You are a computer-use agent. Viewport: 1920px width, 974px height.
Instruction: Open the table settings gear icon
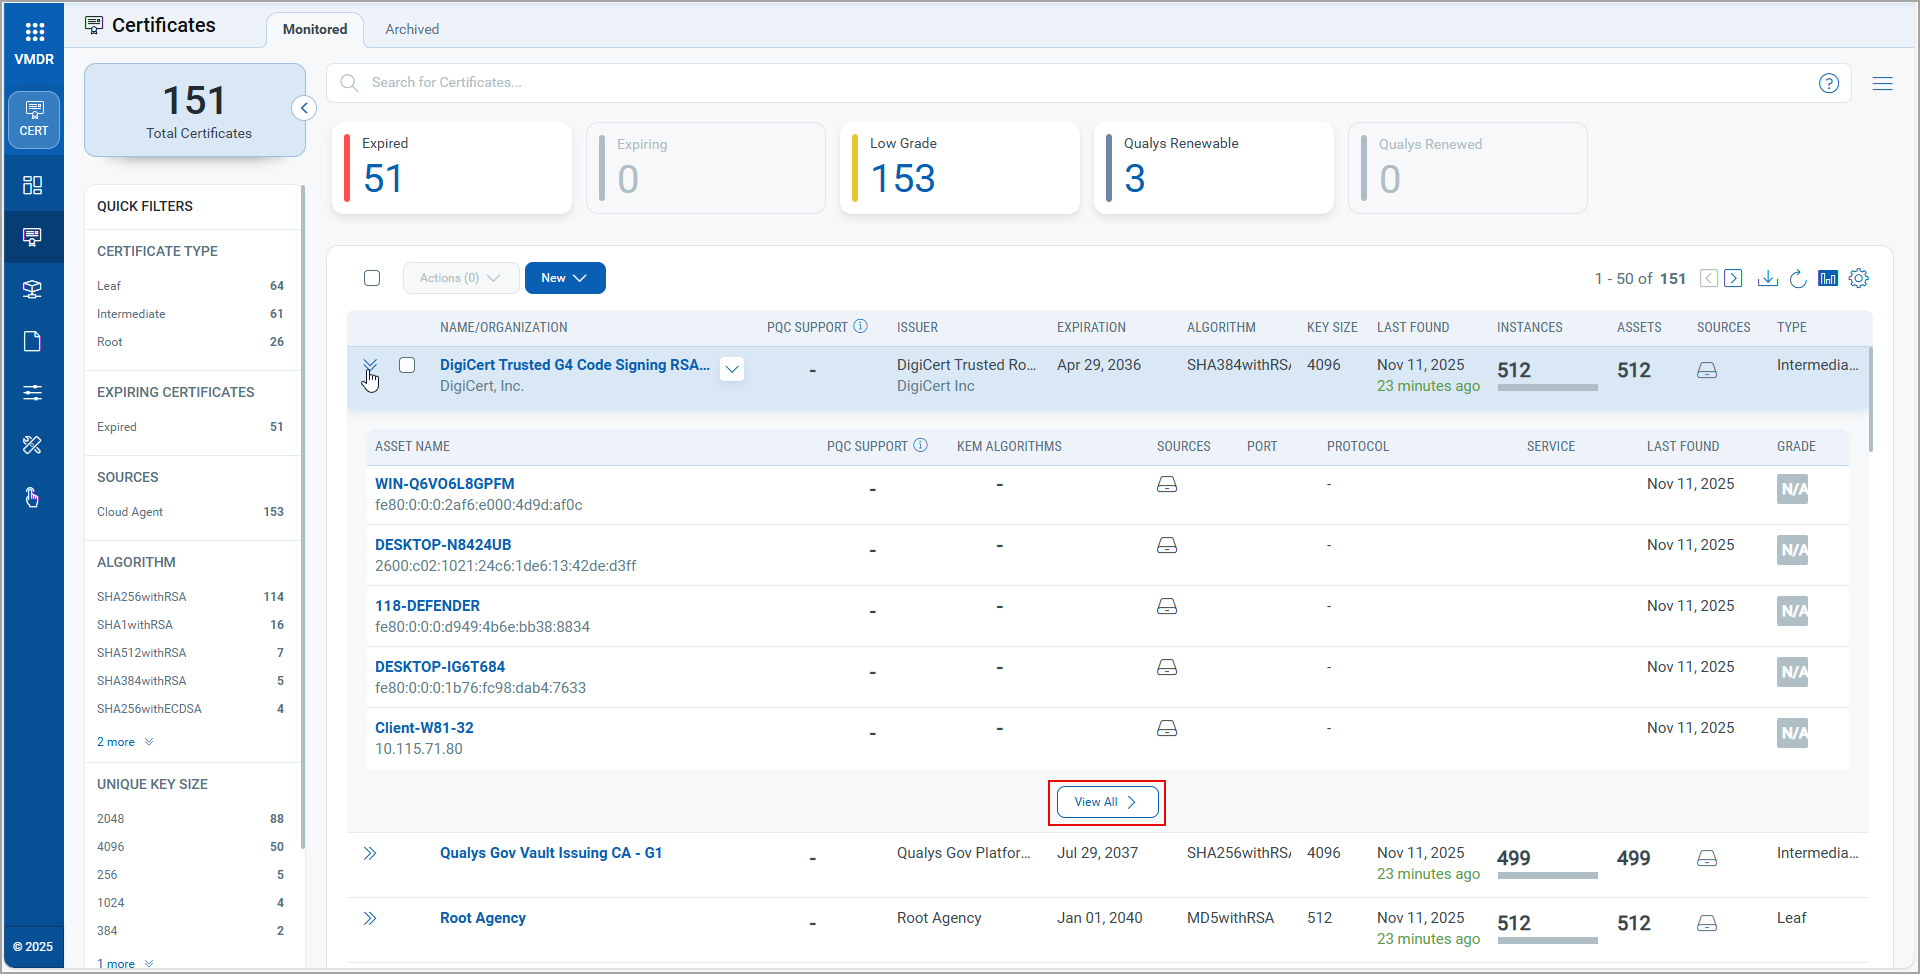pyautogui.click(x=1858, y=278)
